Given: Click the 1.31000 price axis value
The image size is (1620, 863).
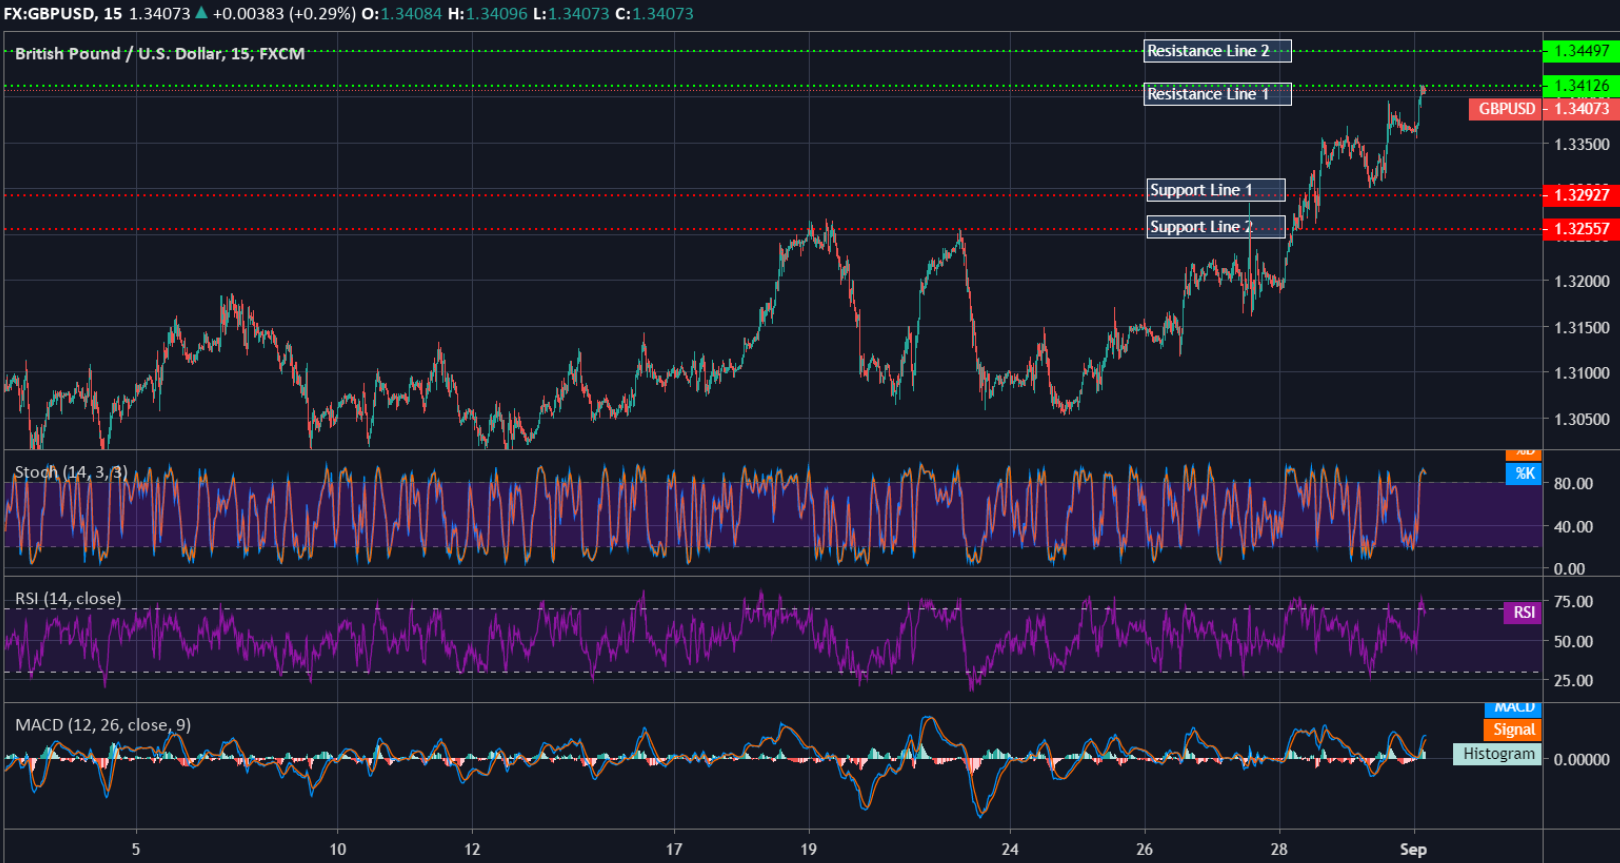Looking at the screenshot, I should tap(1582, 373).
